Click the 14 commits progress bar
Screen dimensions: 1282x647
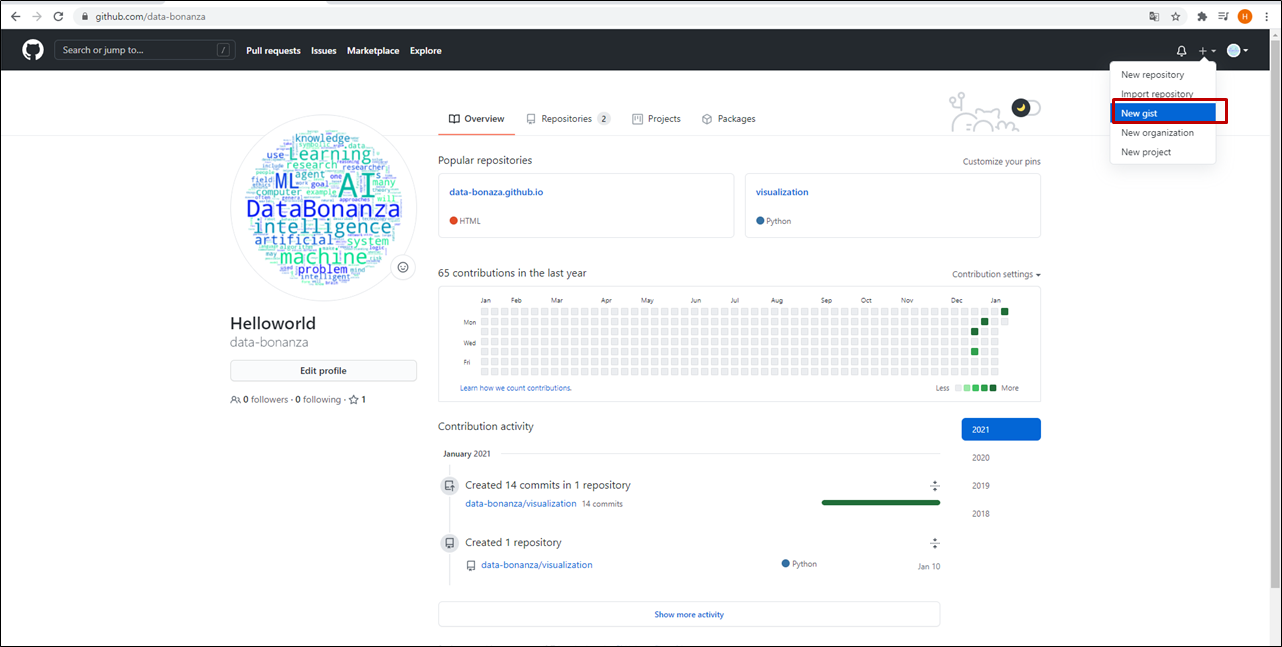(881, 503)
